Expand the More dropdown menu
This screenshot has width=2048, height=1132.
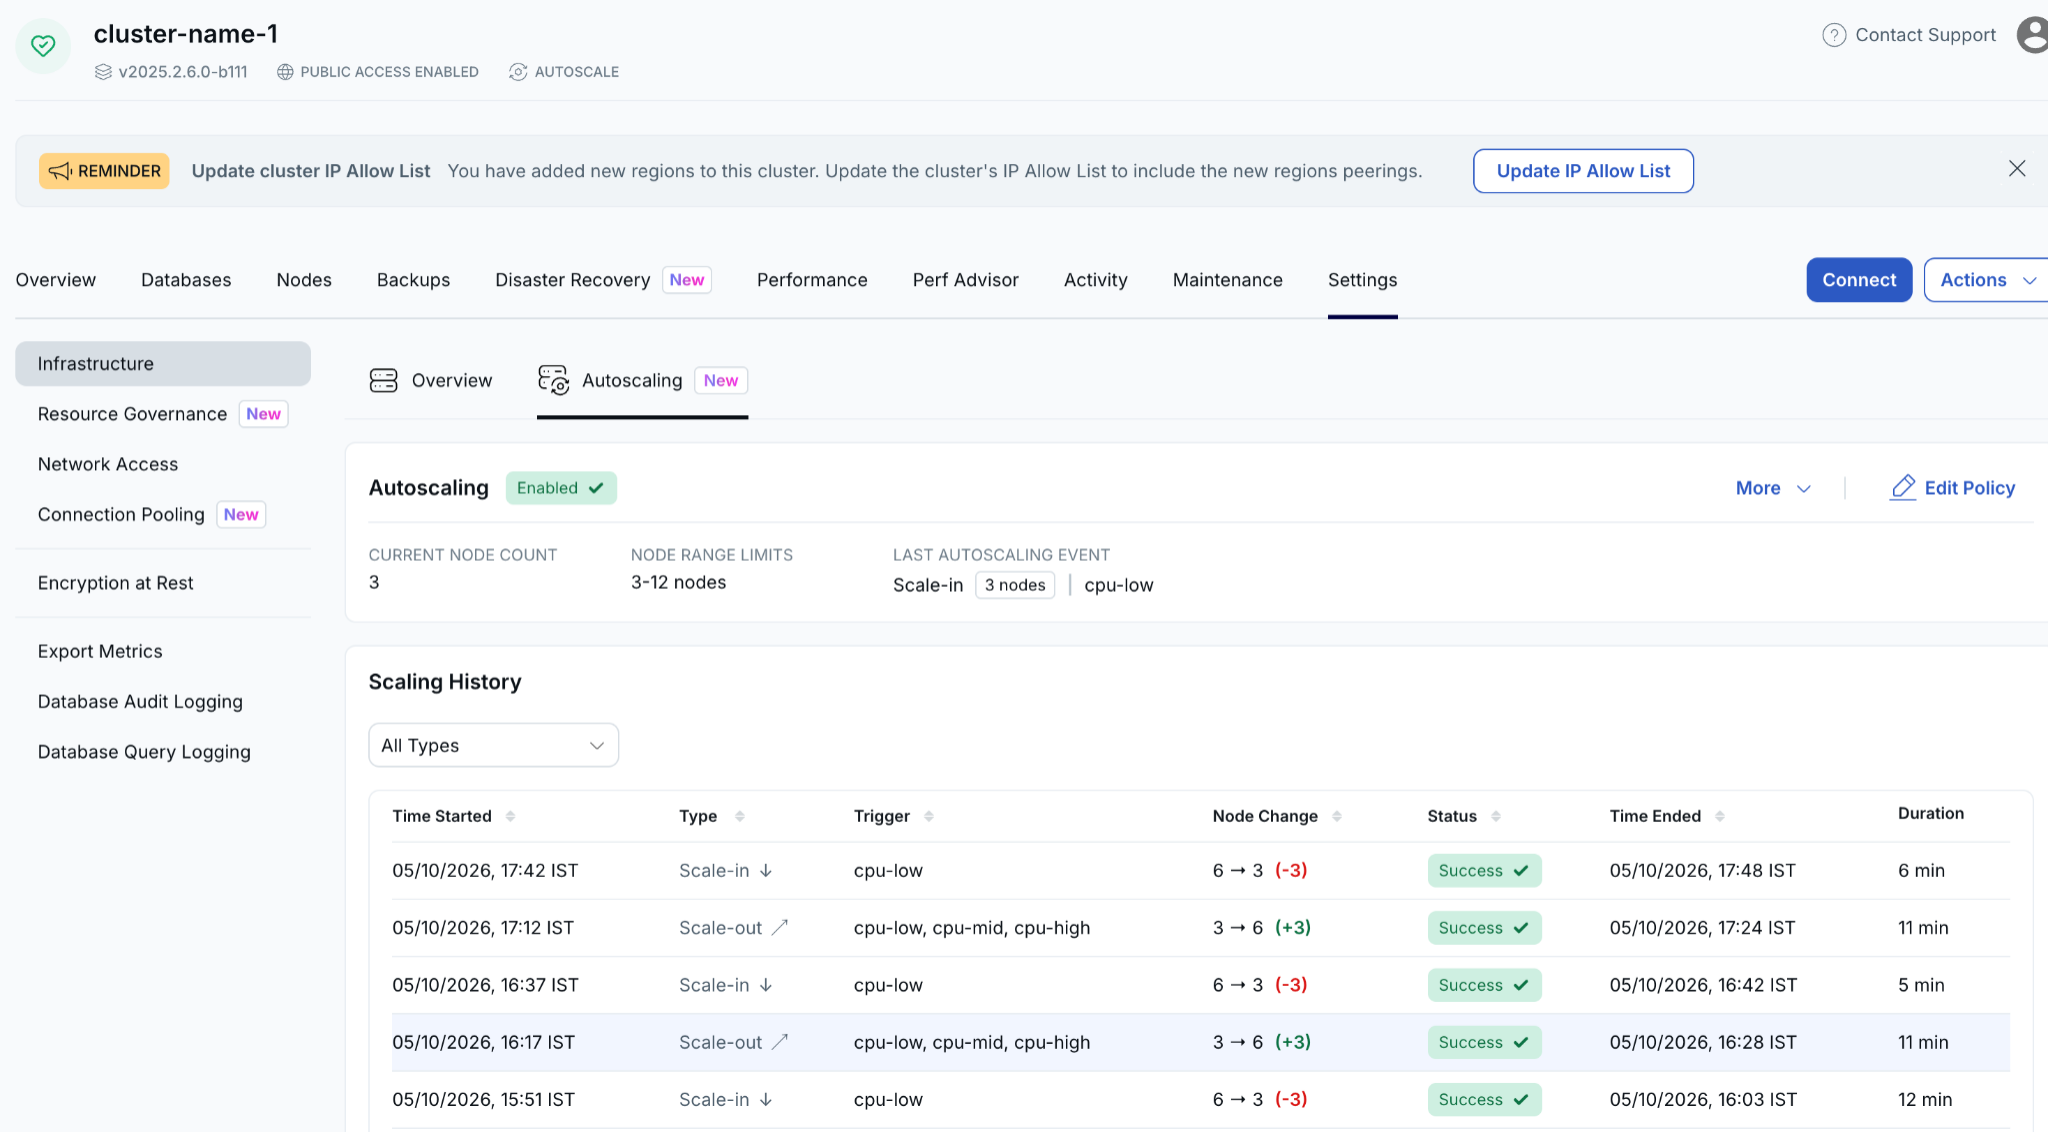[1773, 488]
